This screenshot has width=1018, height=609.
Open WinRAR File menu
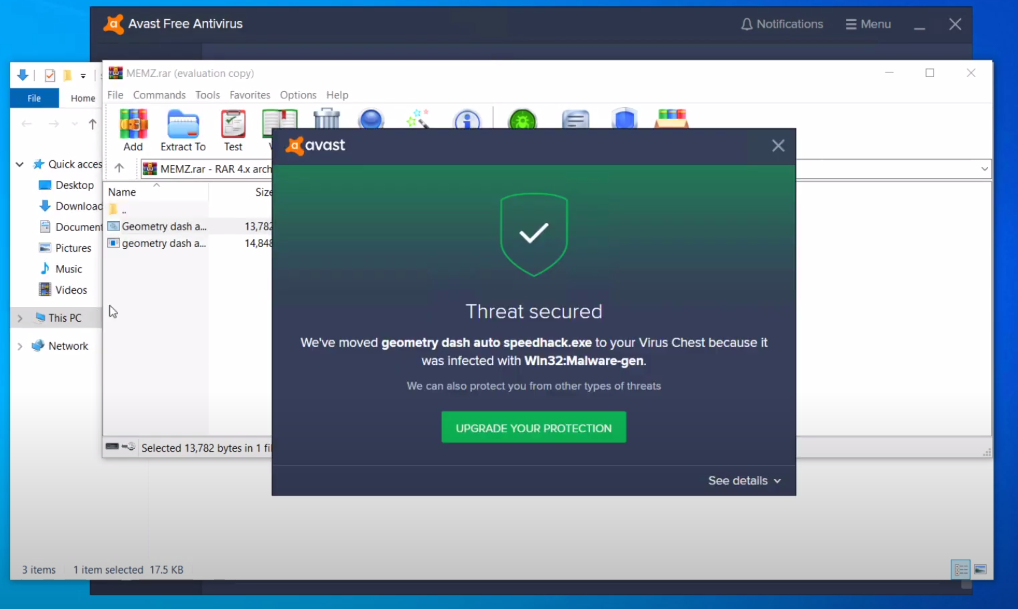(115, 95)
